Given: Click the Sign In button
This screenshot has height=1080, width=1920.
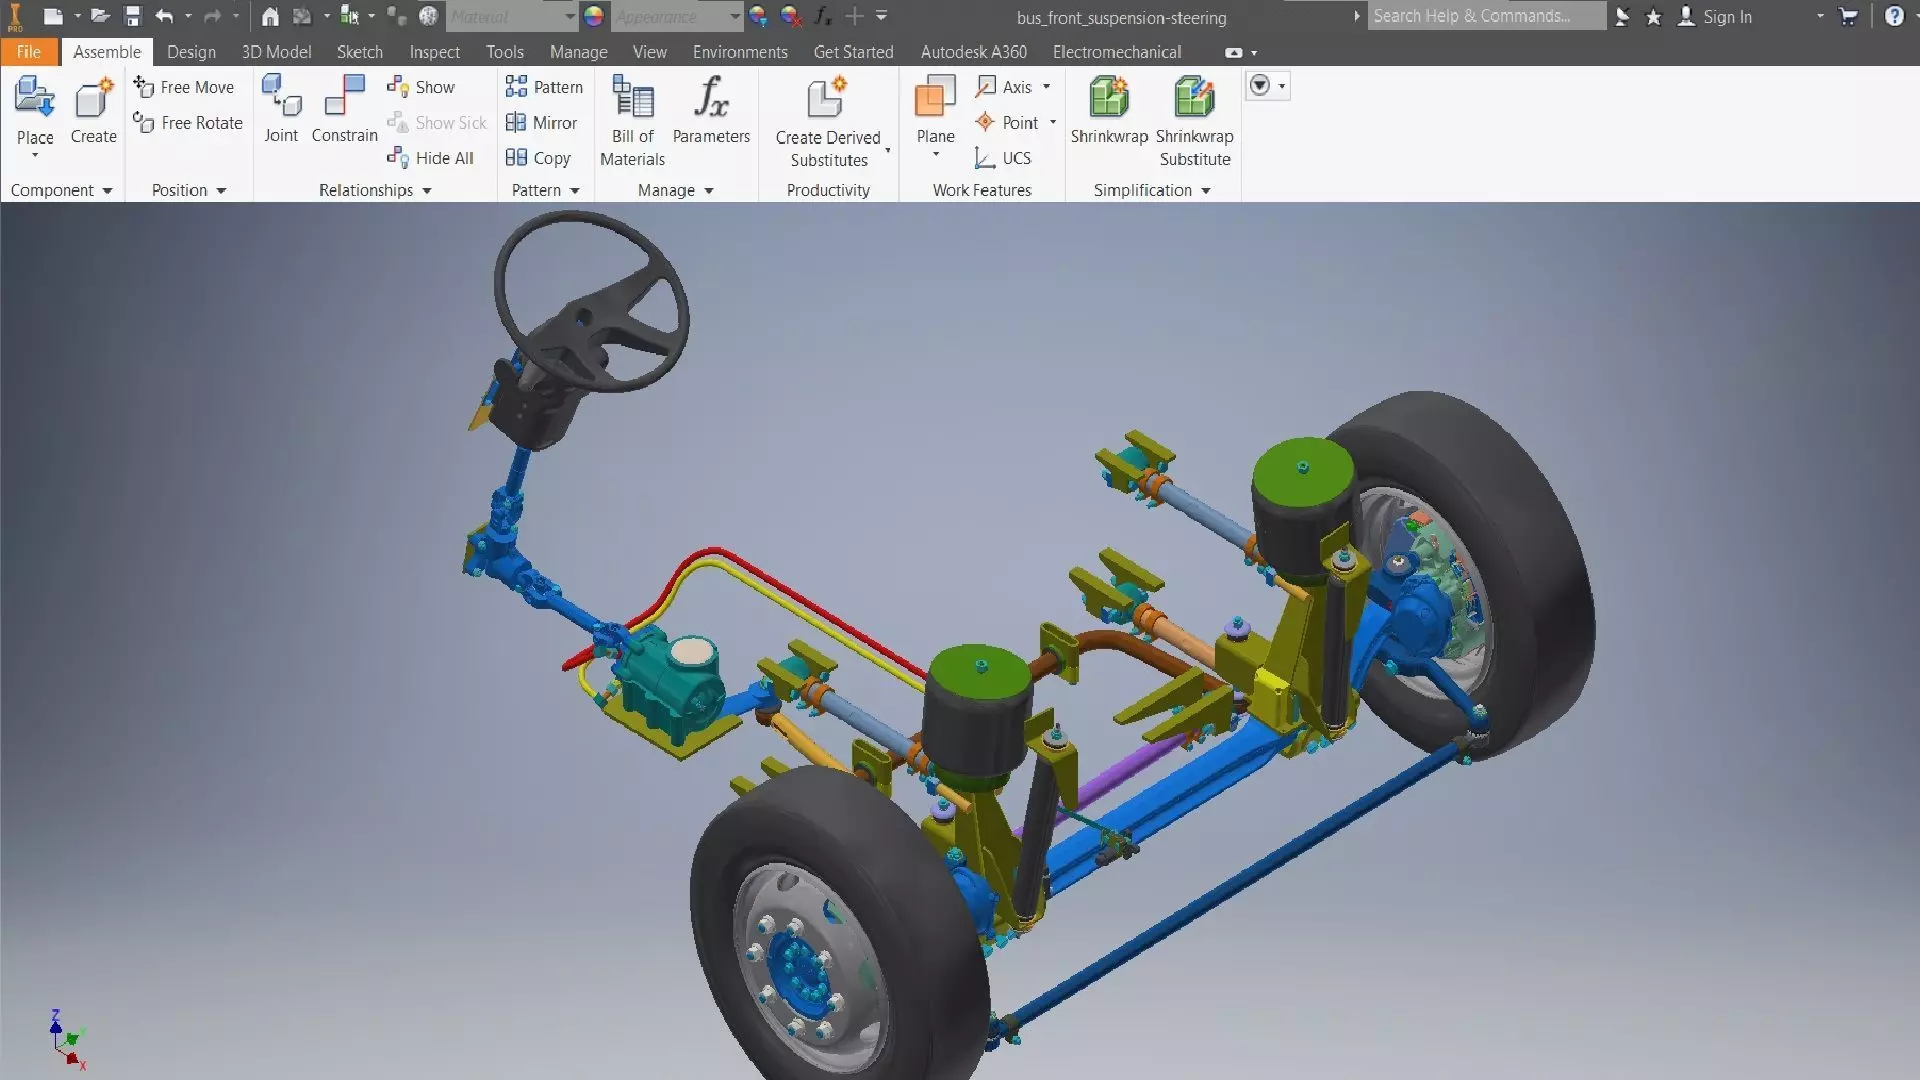Looking at the screenshot, I should pos(1716,16).
